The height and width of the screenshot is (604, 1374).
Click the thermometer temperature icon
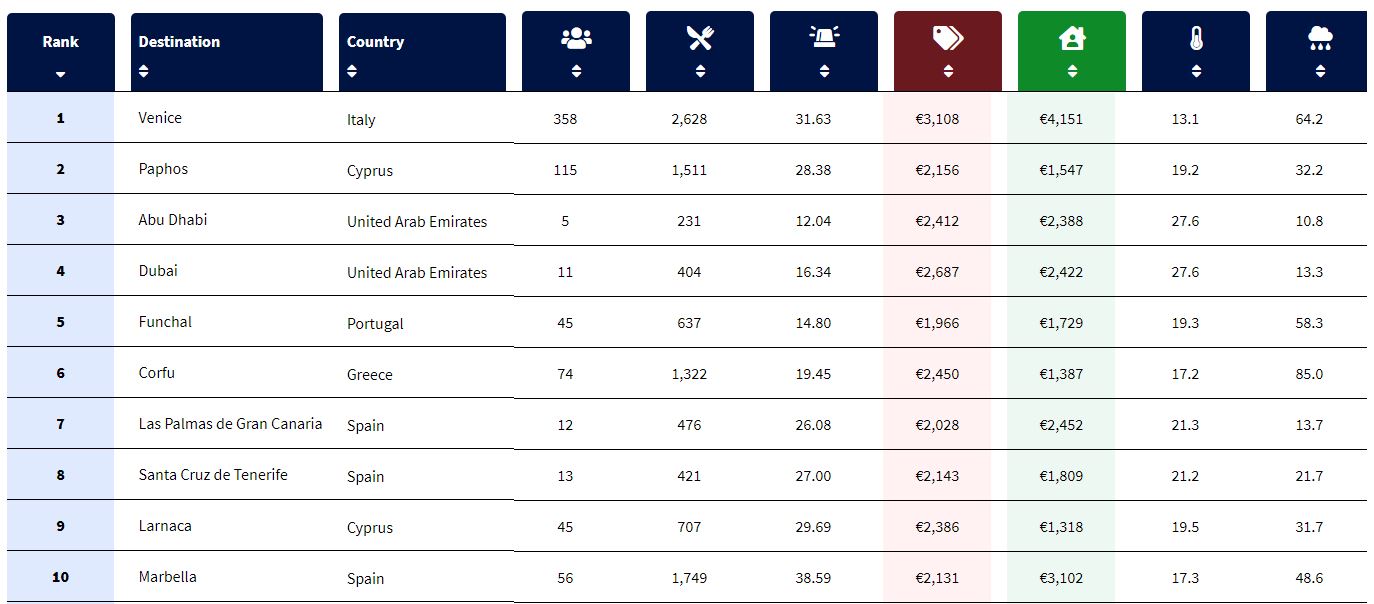1196,39
